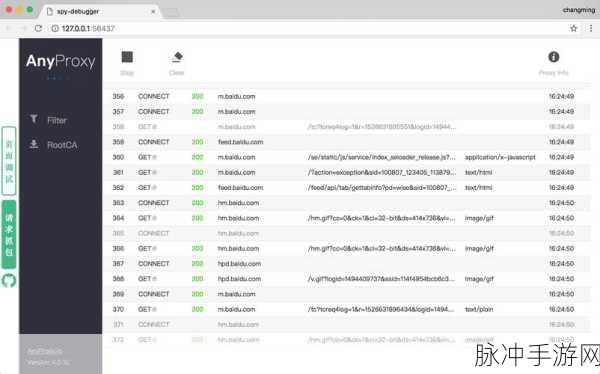Viewport: 600px width, 374px height.
Task: Click the Clear eraser icon
Action: point(177,57)
